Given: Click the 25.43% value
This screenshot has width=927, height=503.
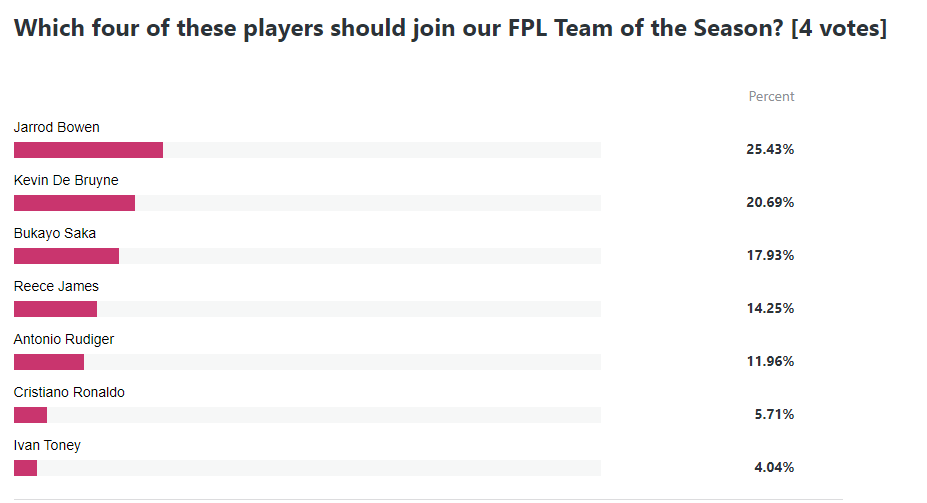Looking at the screenshot, I should click(770, 150).
